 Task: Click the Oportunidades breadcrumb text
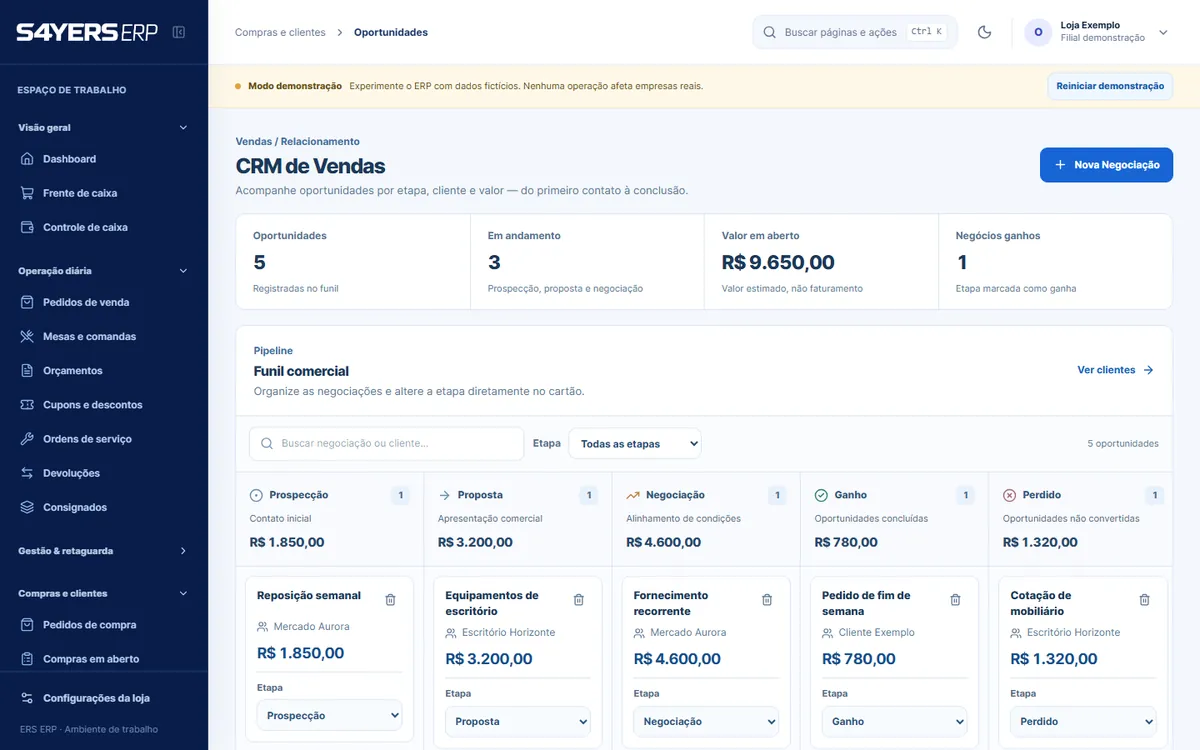click(x=391, y=32)
